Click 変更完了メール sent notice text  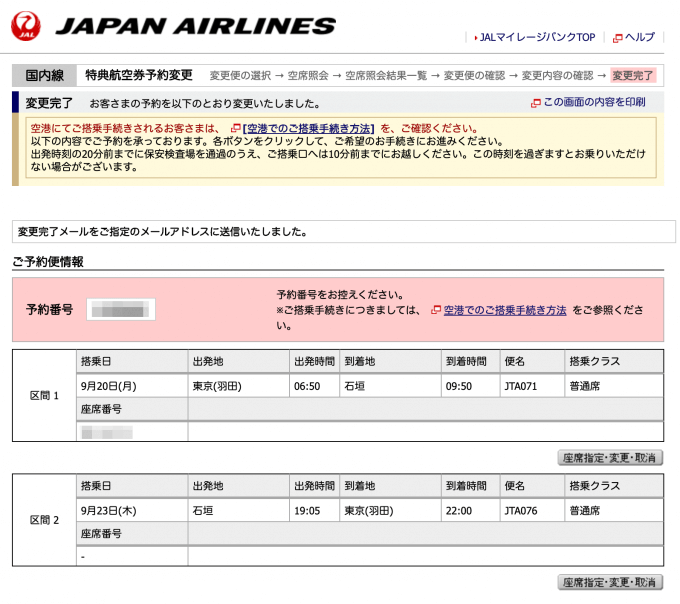[162, 232]
